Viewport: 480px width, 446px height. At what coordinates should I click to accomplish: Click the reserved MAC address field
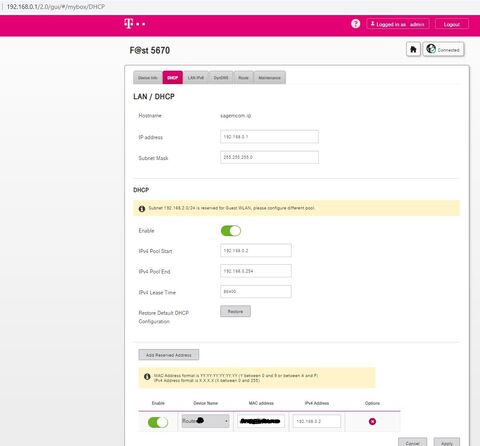point(261,421)
